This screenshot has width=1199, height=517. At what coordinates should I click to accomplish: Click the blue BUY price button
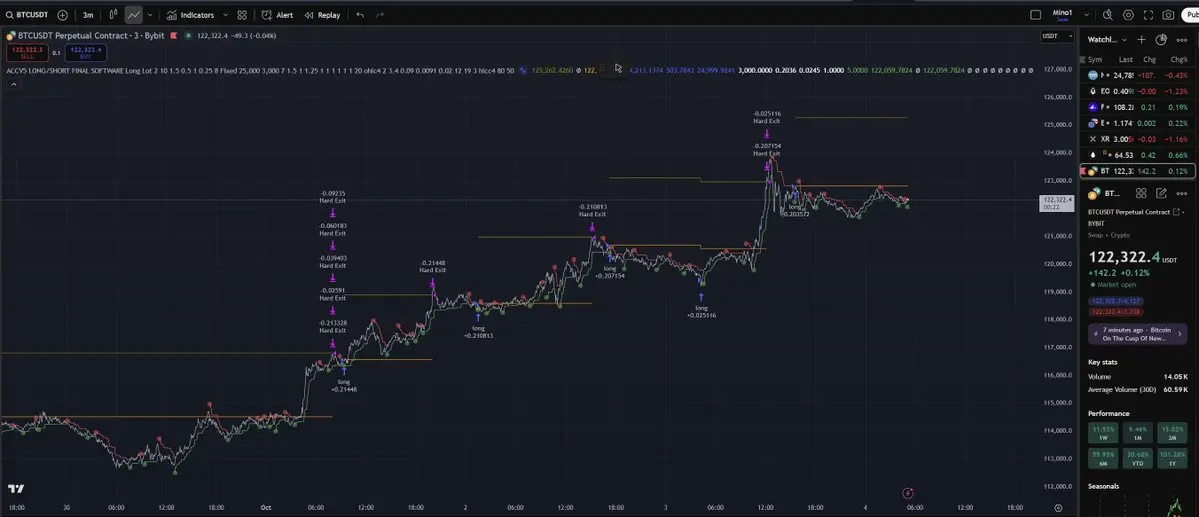coord(86,52)
